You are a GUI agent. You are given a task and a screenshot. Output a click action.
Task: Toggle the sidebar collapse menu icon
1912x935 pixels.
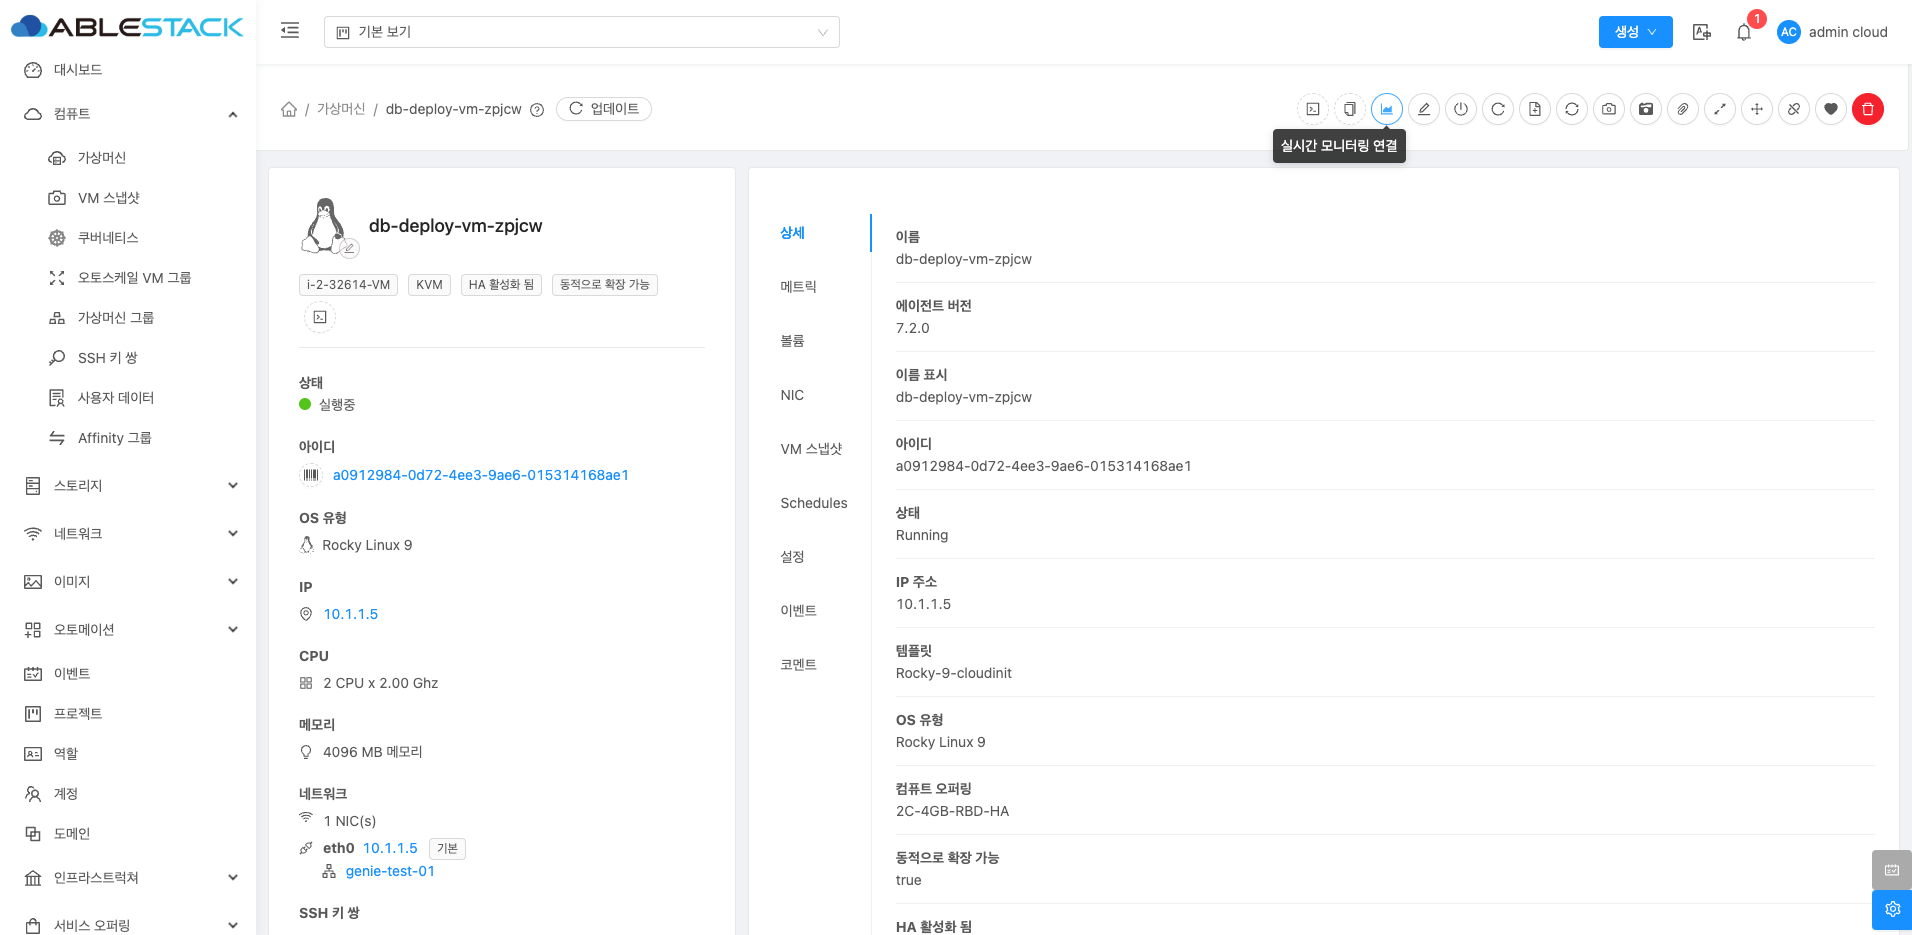tap(290, 31)
